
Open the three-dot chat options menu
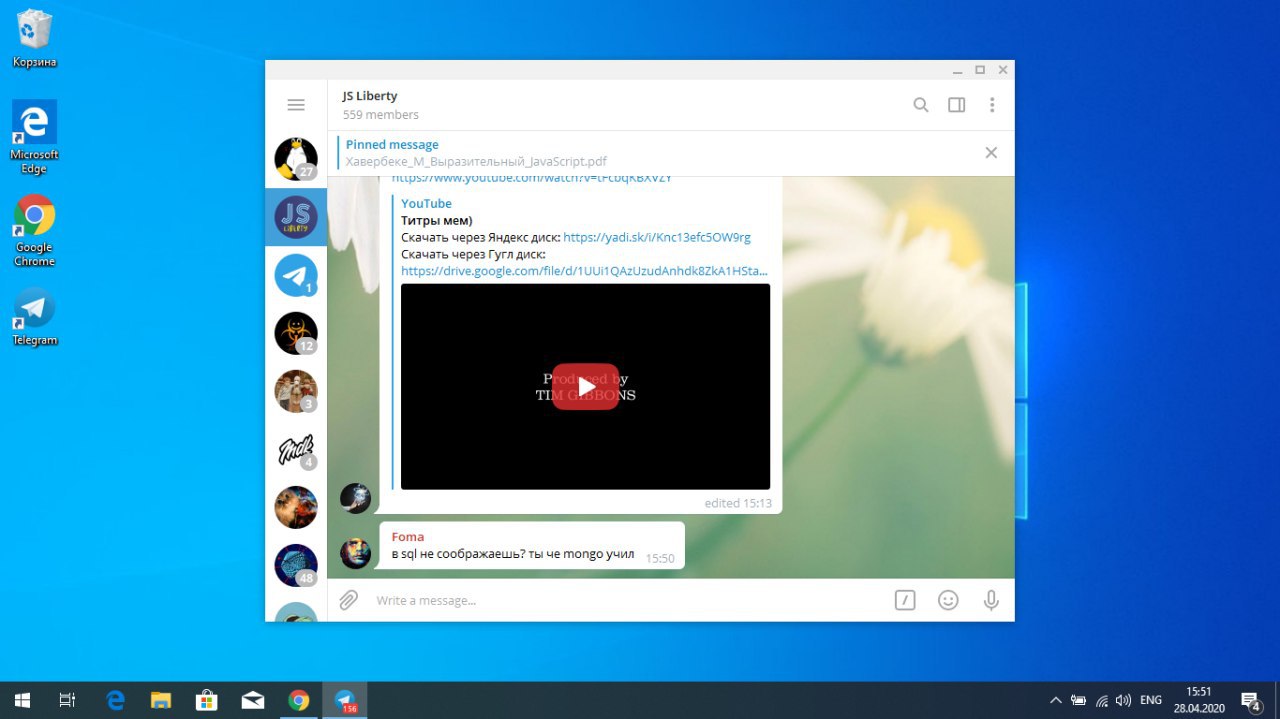[992, 105]
